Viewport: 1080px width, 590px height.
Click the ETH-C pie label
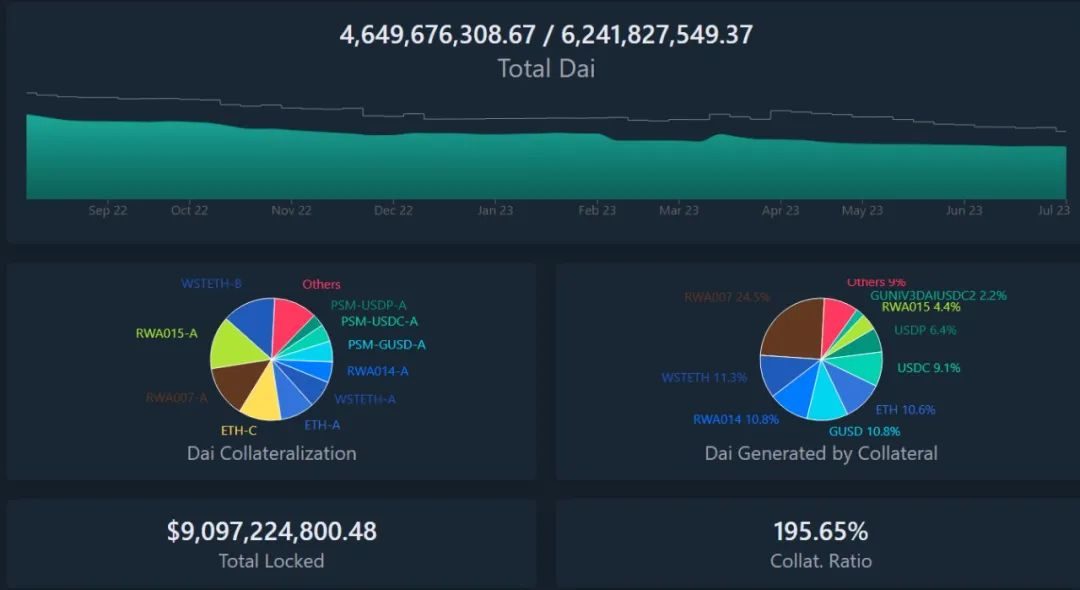coord(239,431)
